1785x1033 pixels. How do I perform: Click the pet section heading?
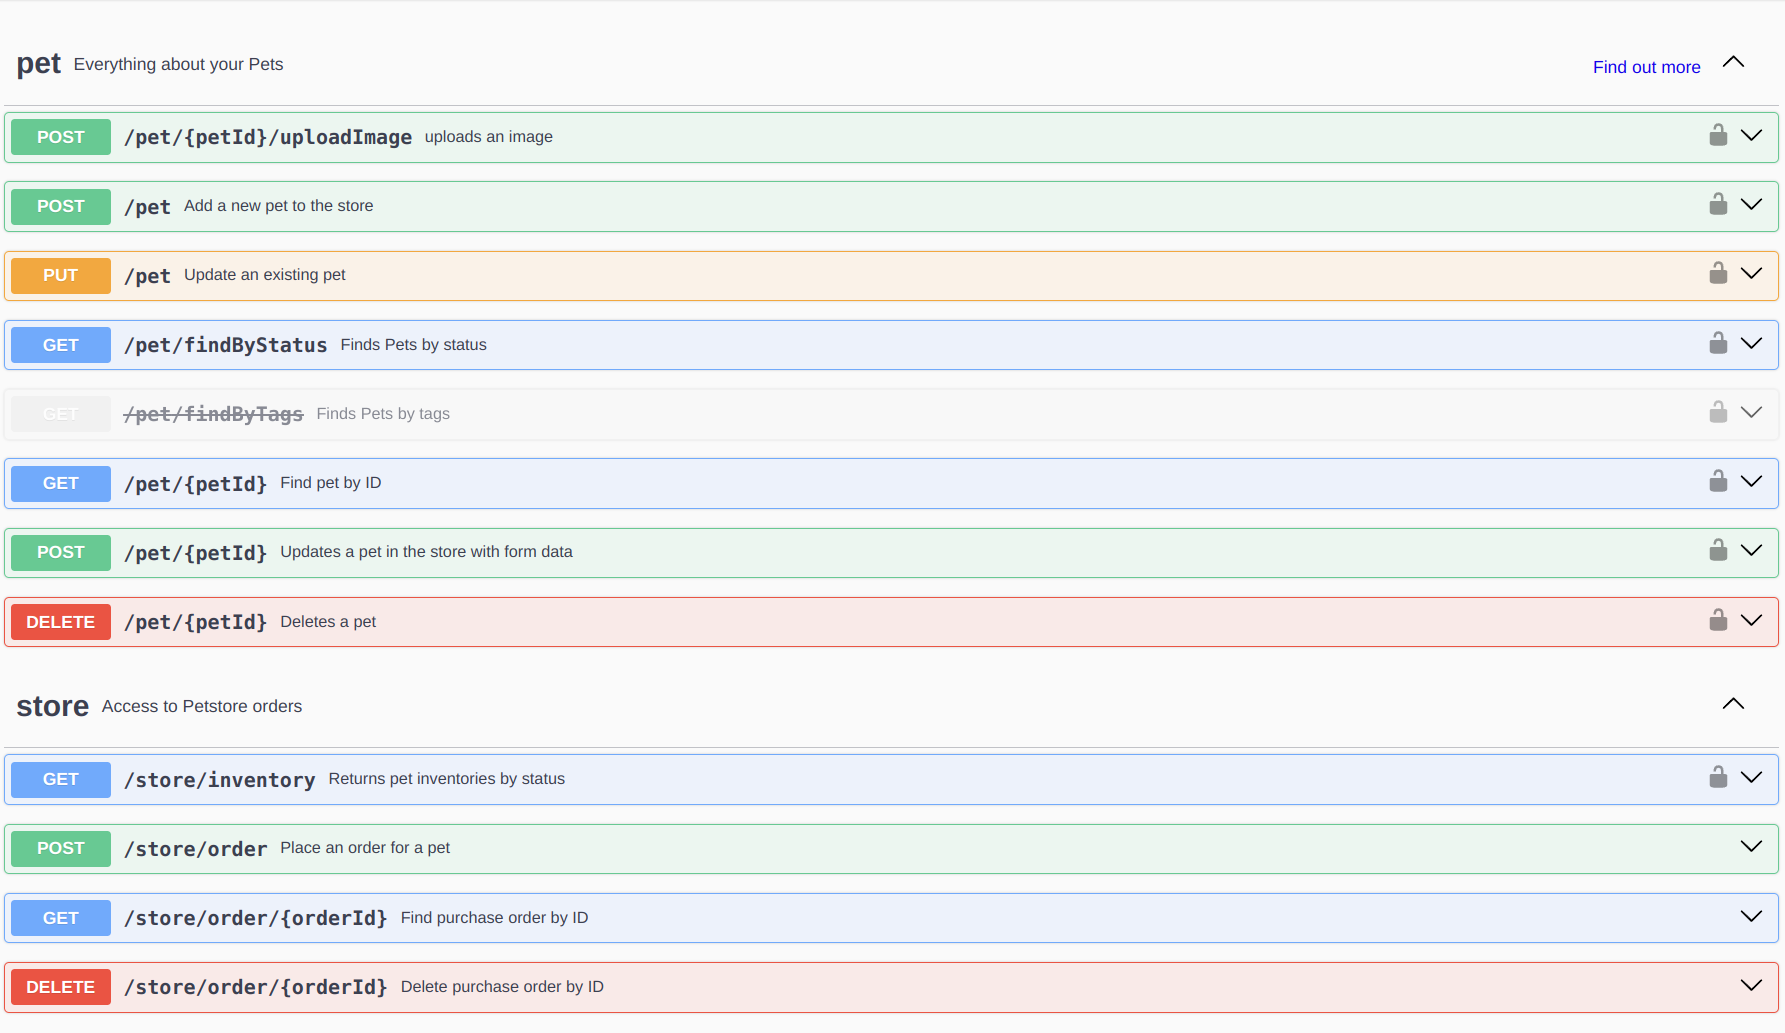(39, 64)
